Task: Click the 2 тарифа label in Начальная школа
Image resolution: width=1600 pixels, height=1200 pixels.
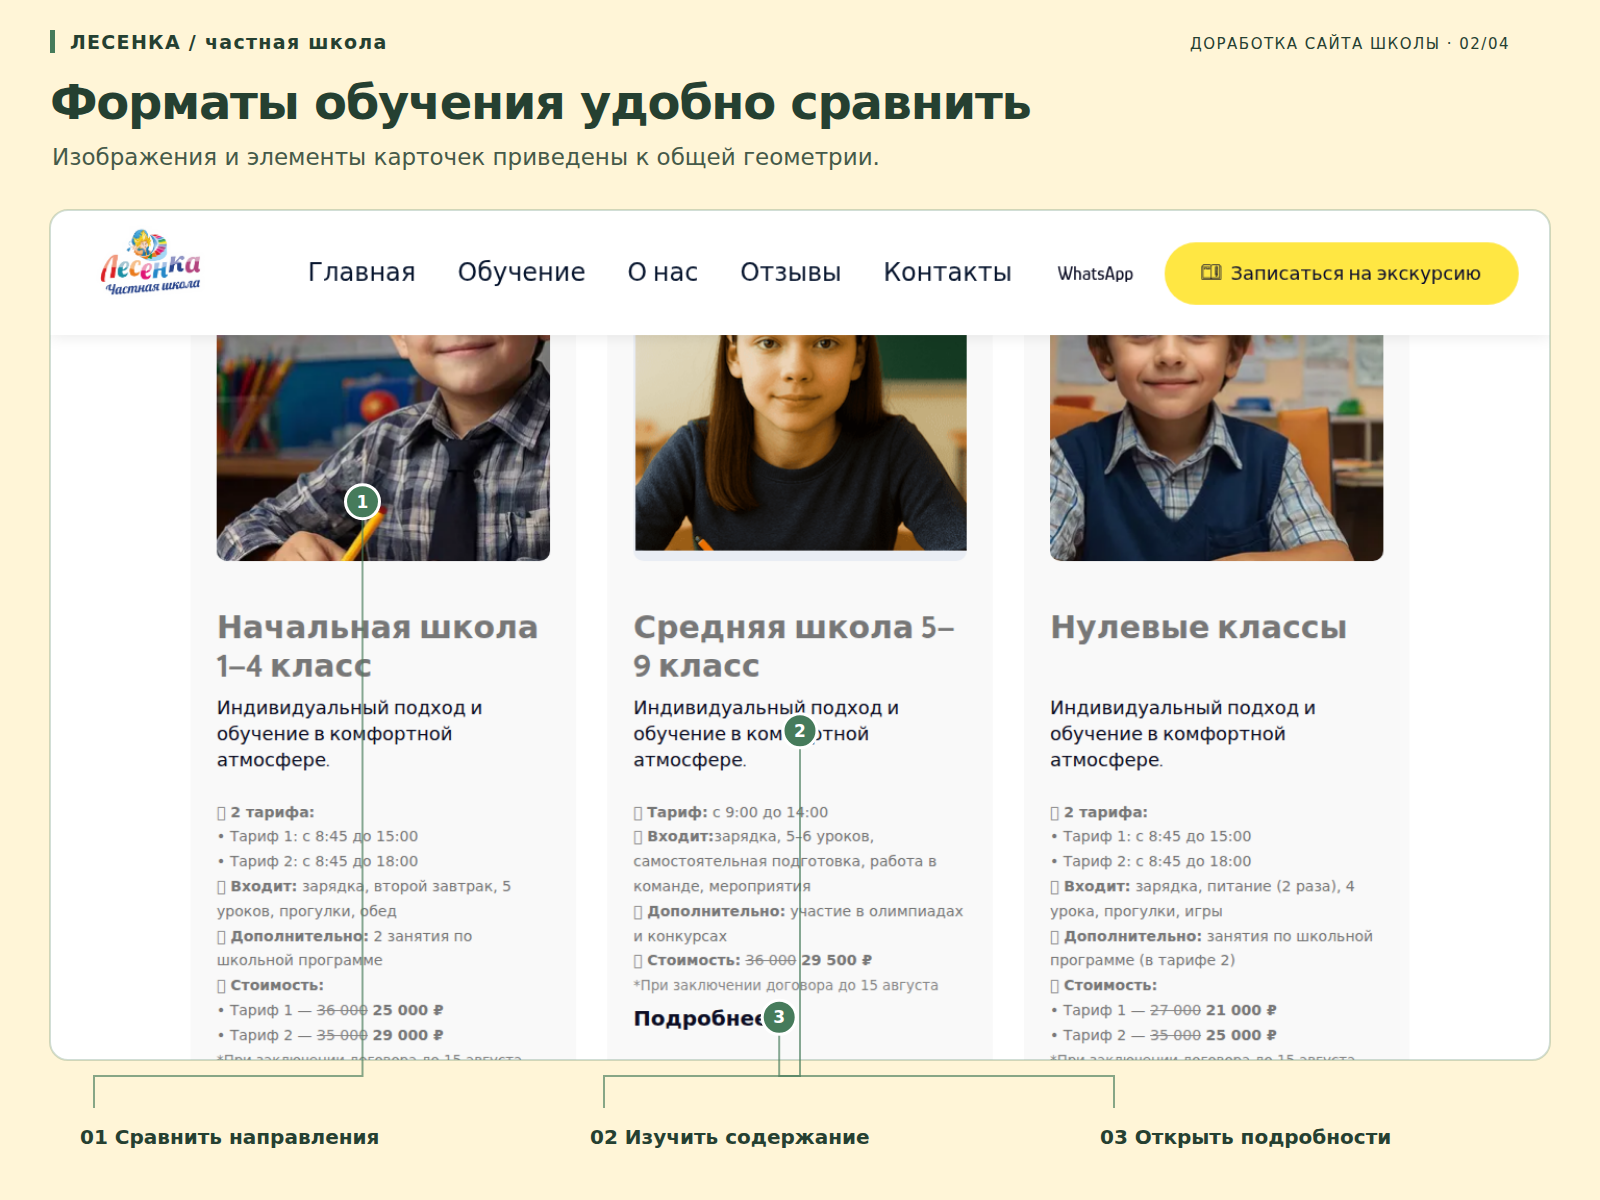Action: point(272,812)
